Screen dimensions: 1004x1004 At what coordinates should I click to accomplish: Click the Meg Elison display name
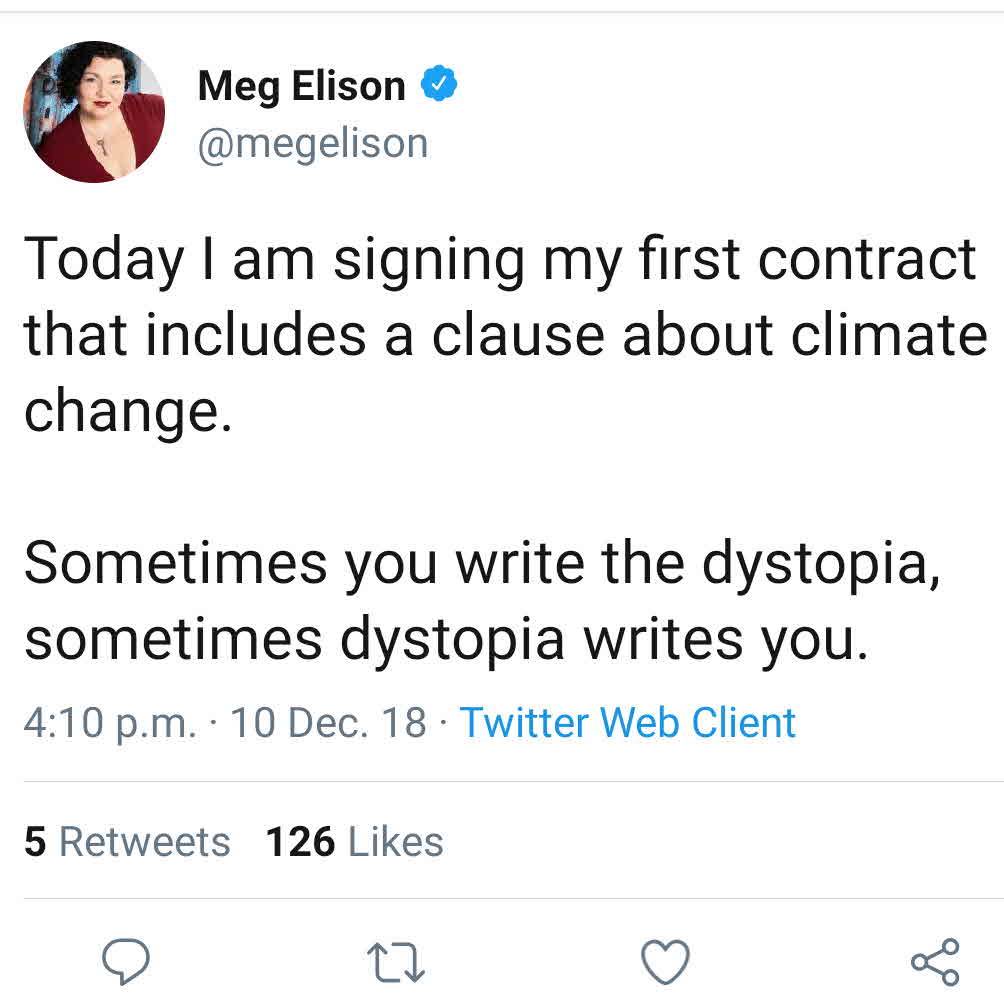(301, 86)
